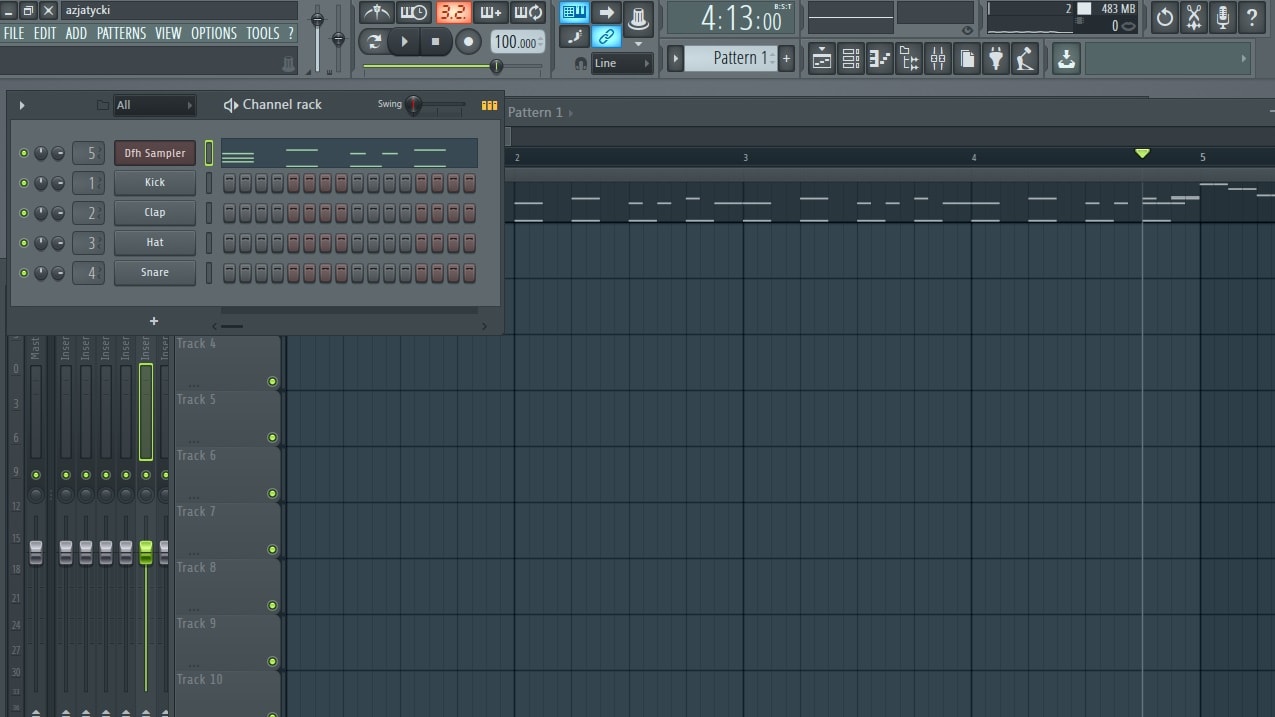
Task: Open tempo tapper pedal icon
Action: click(x=1025, y=59)
